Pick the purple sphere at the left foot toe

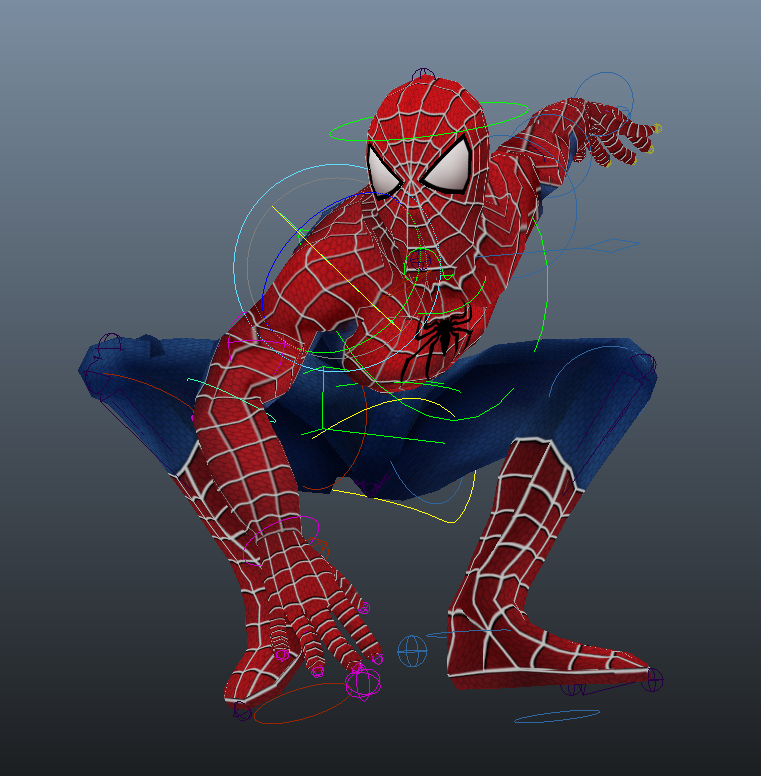(x=242, y=711)
